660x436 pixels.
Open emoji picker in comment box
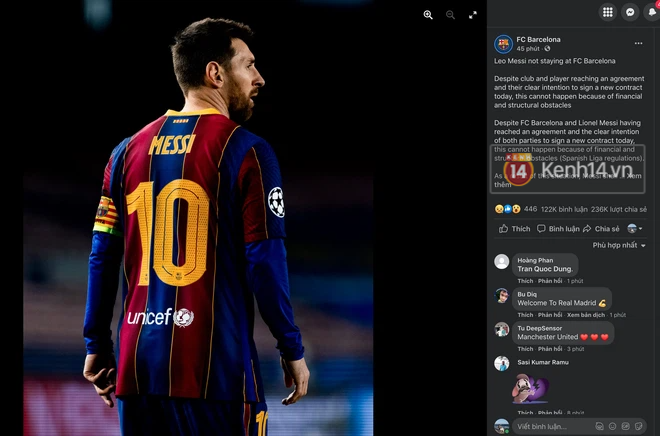(612, 426)
